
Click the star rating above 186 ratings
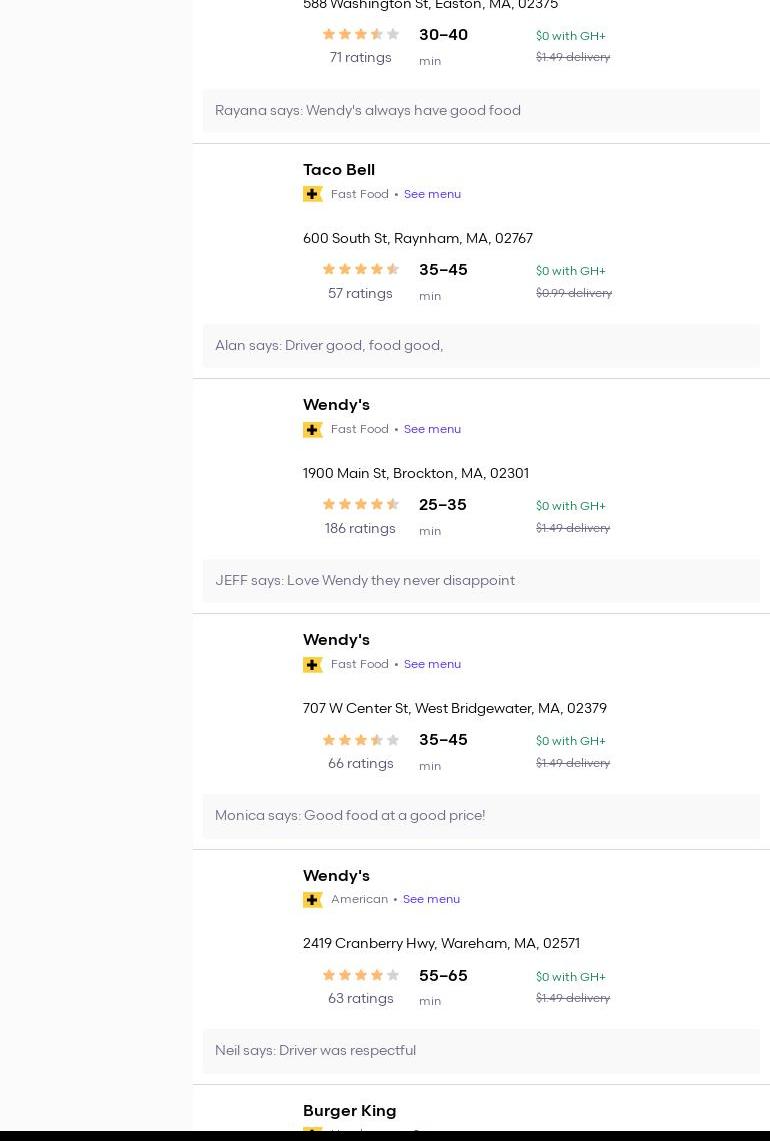(360, 504)
